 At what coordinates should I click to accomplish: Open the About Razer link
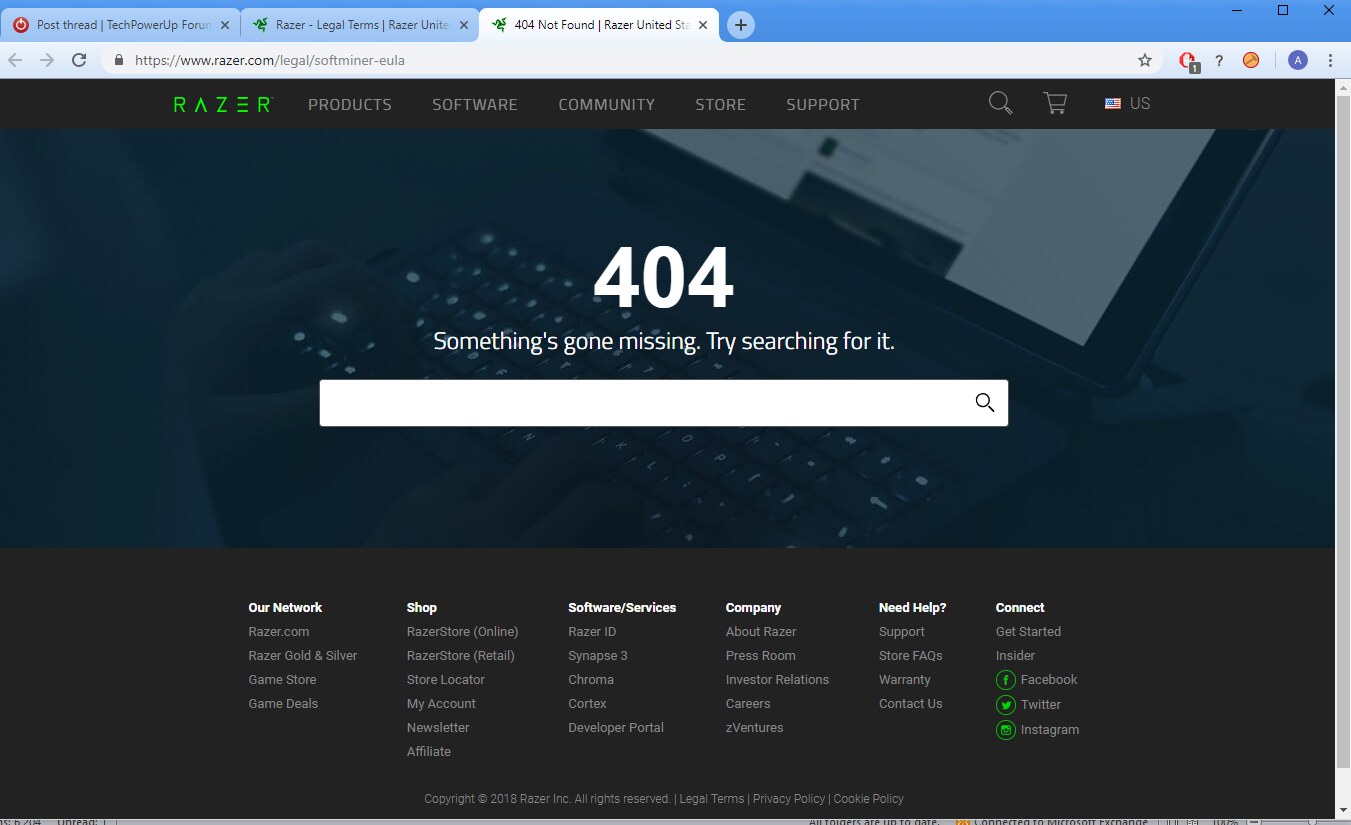pyautogui.click(x=761, y=632)
